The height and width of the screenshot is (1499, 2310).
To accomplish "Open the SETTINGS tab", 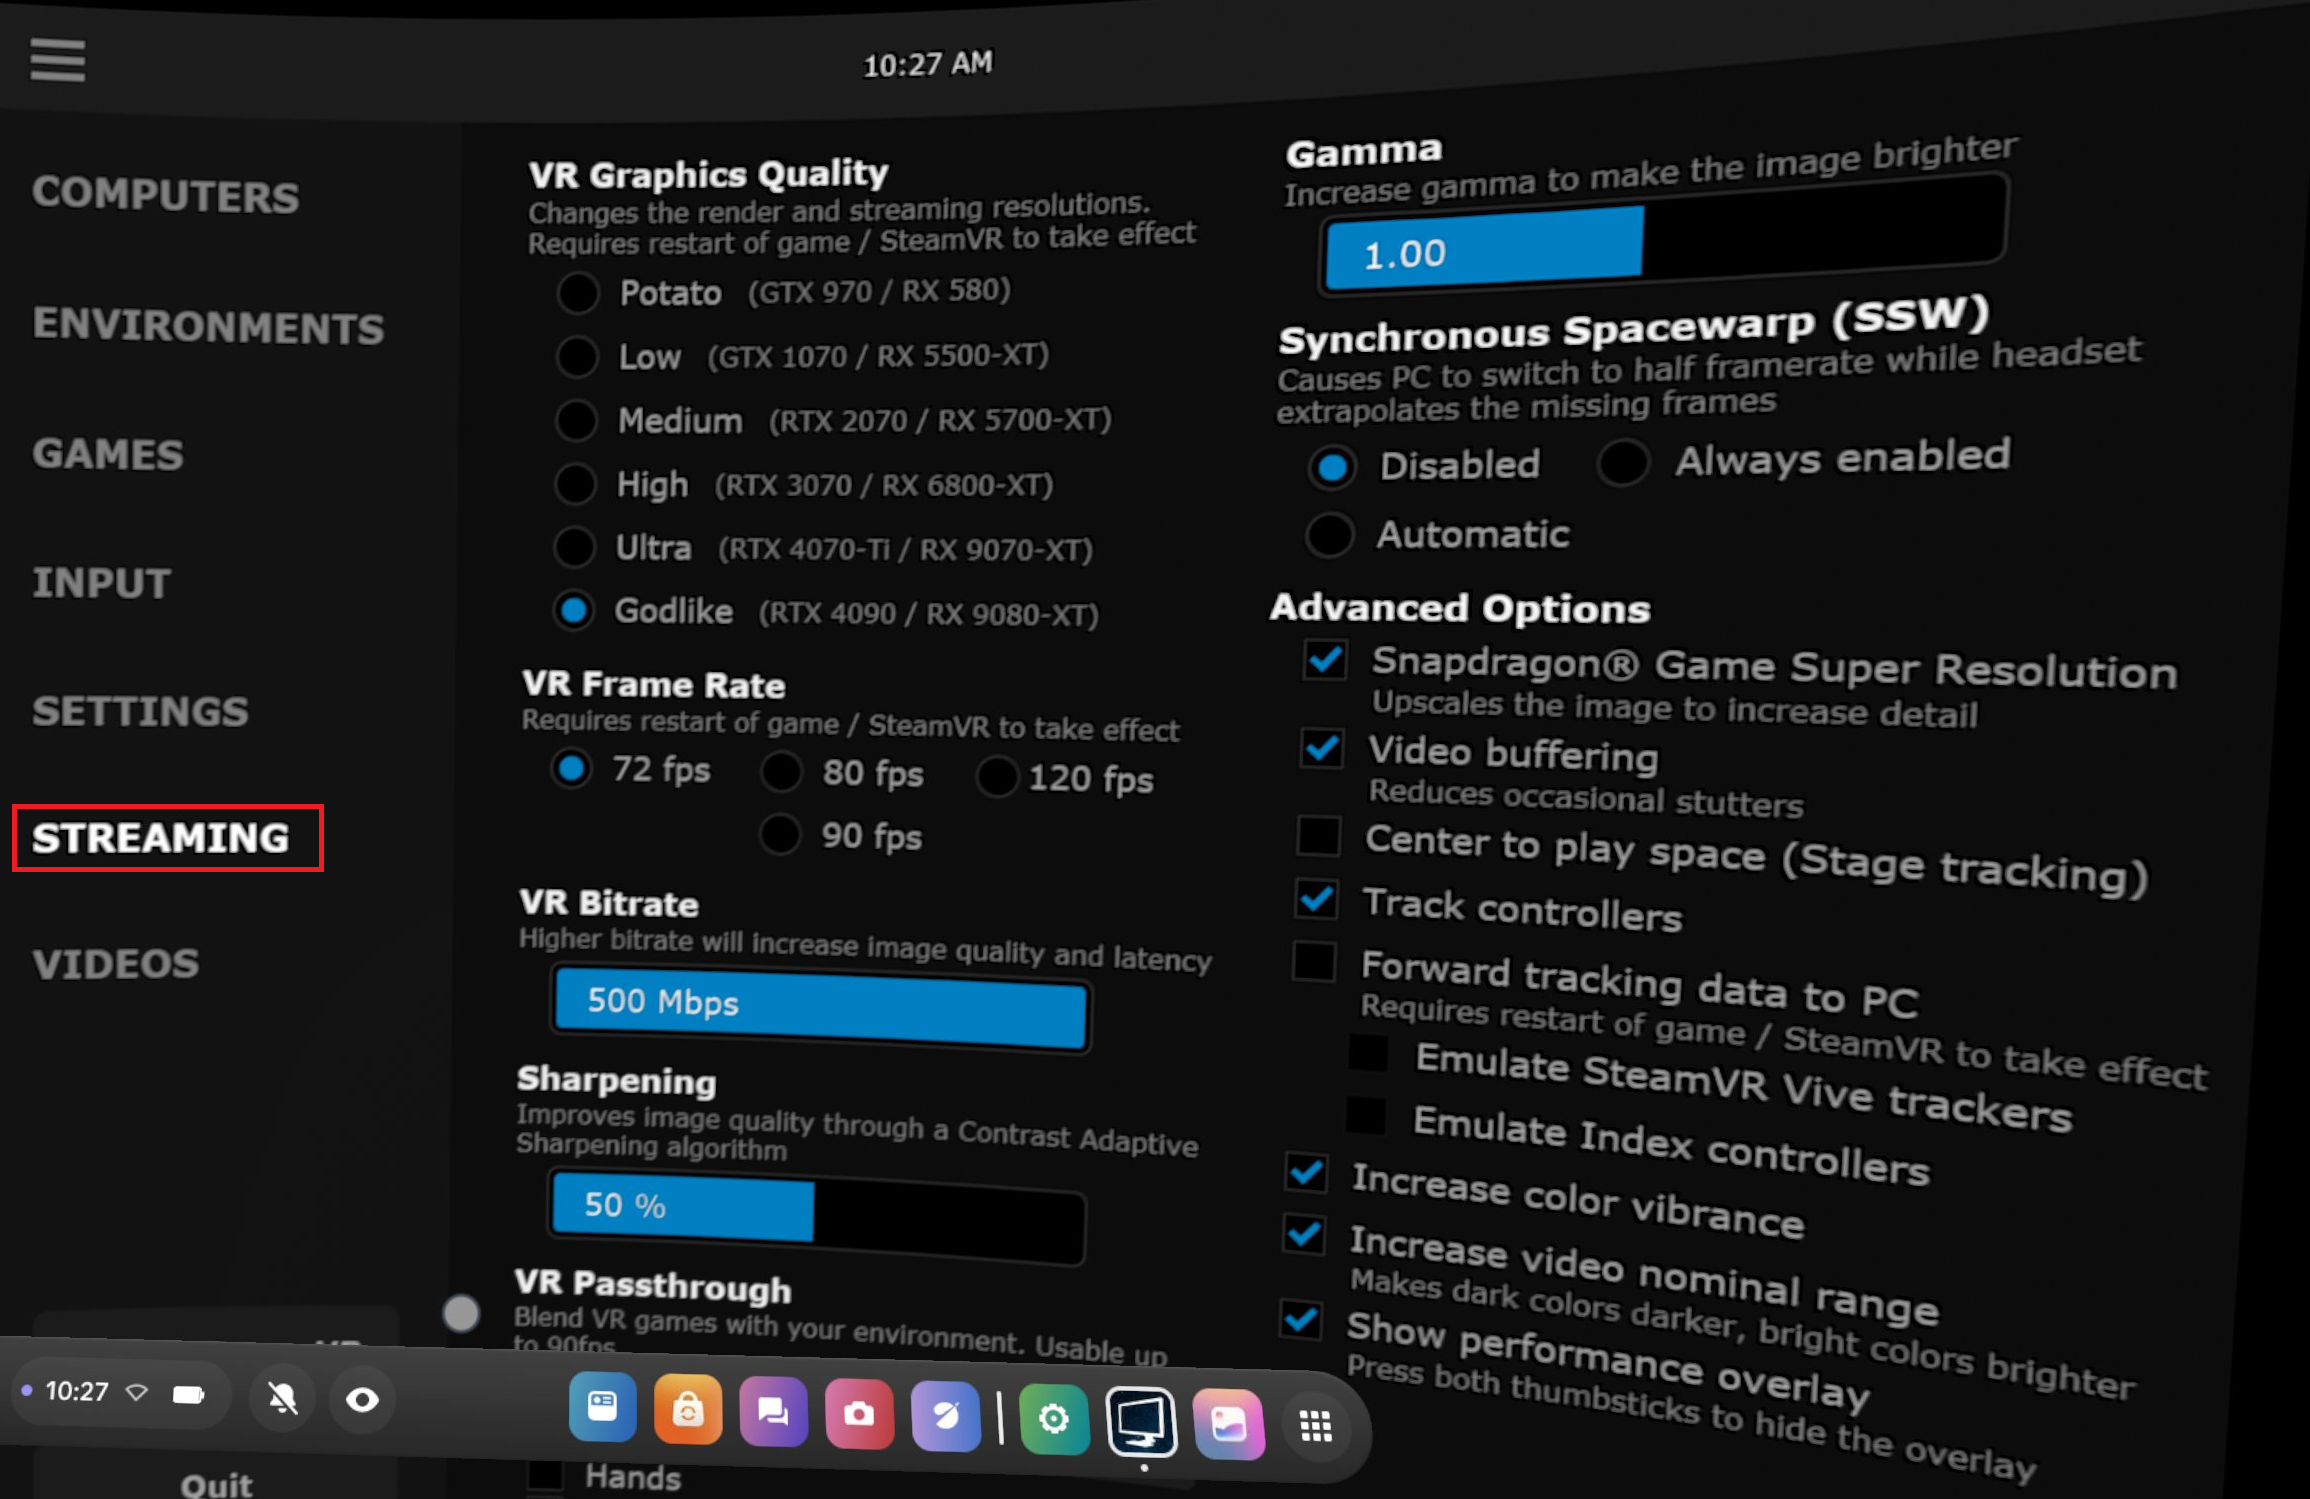I will click(x=140, y=711).
